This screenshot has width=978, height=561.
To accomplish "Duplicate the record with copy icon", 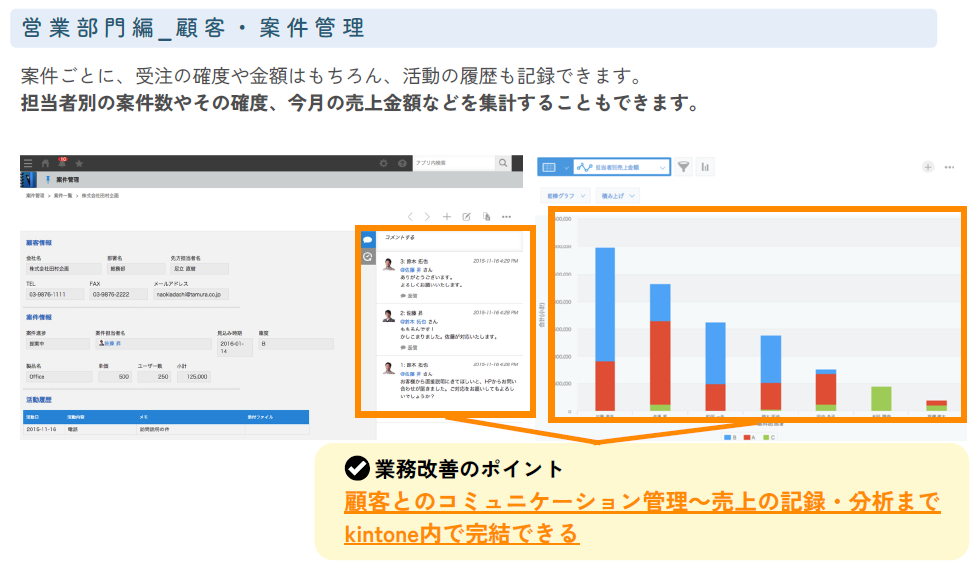I will (x=486, y=217).
